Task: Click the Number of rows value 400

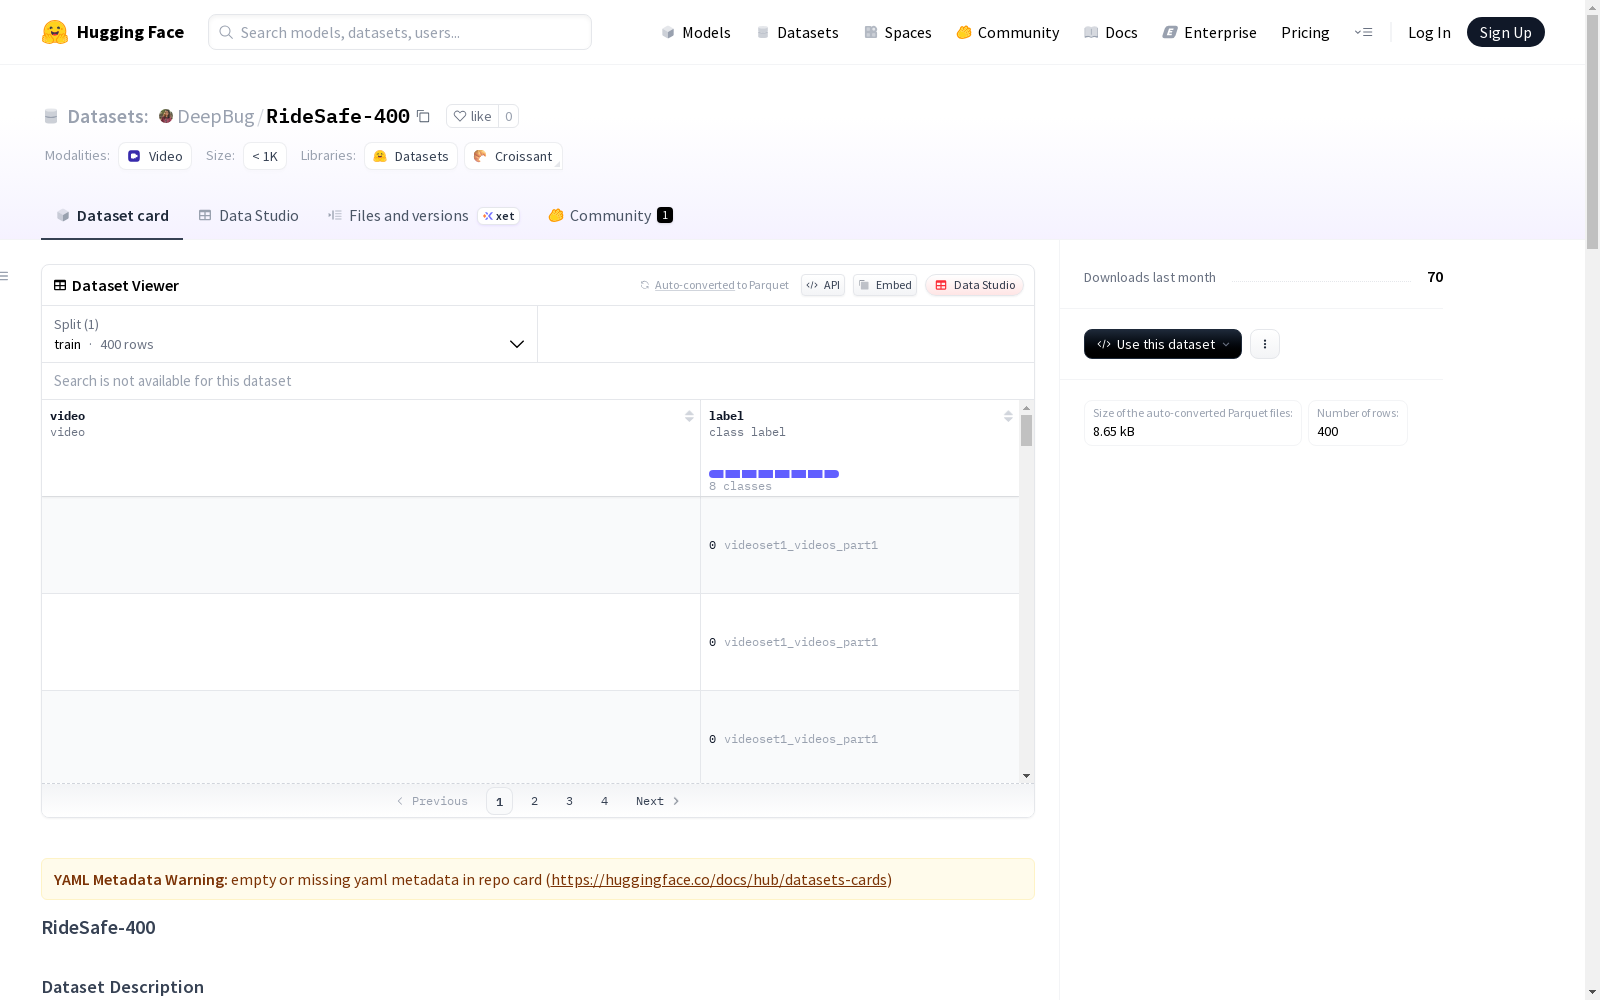Action: (1327, 432)
